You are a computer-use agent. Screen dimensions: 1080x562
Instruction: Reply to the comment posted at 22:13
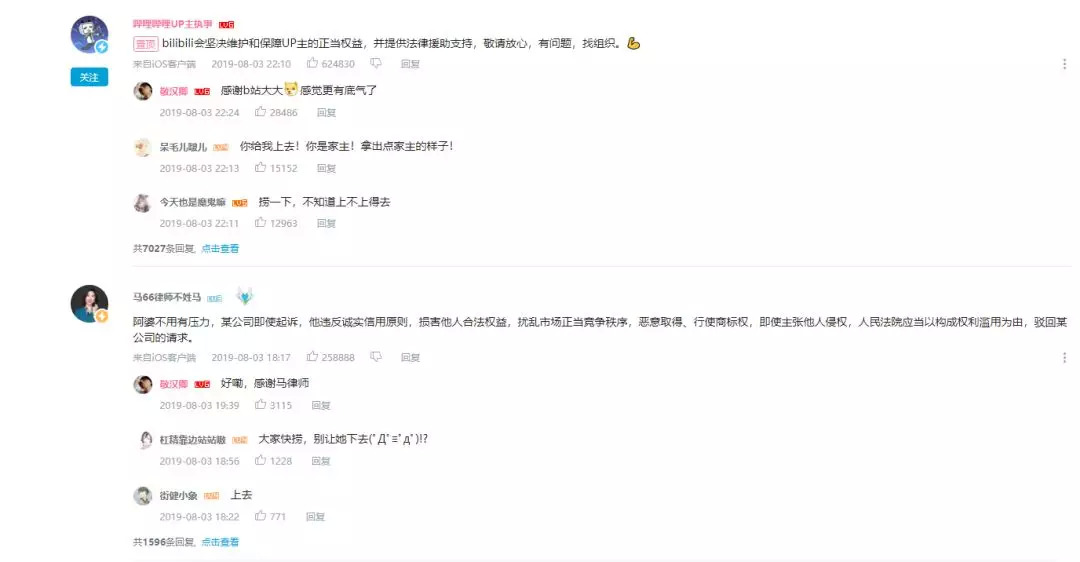326,168
